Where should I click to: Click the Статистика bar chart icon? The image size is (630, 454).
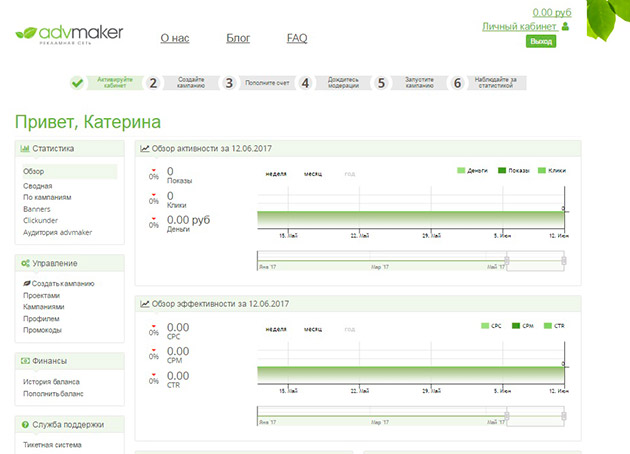(x=25, y=149)
